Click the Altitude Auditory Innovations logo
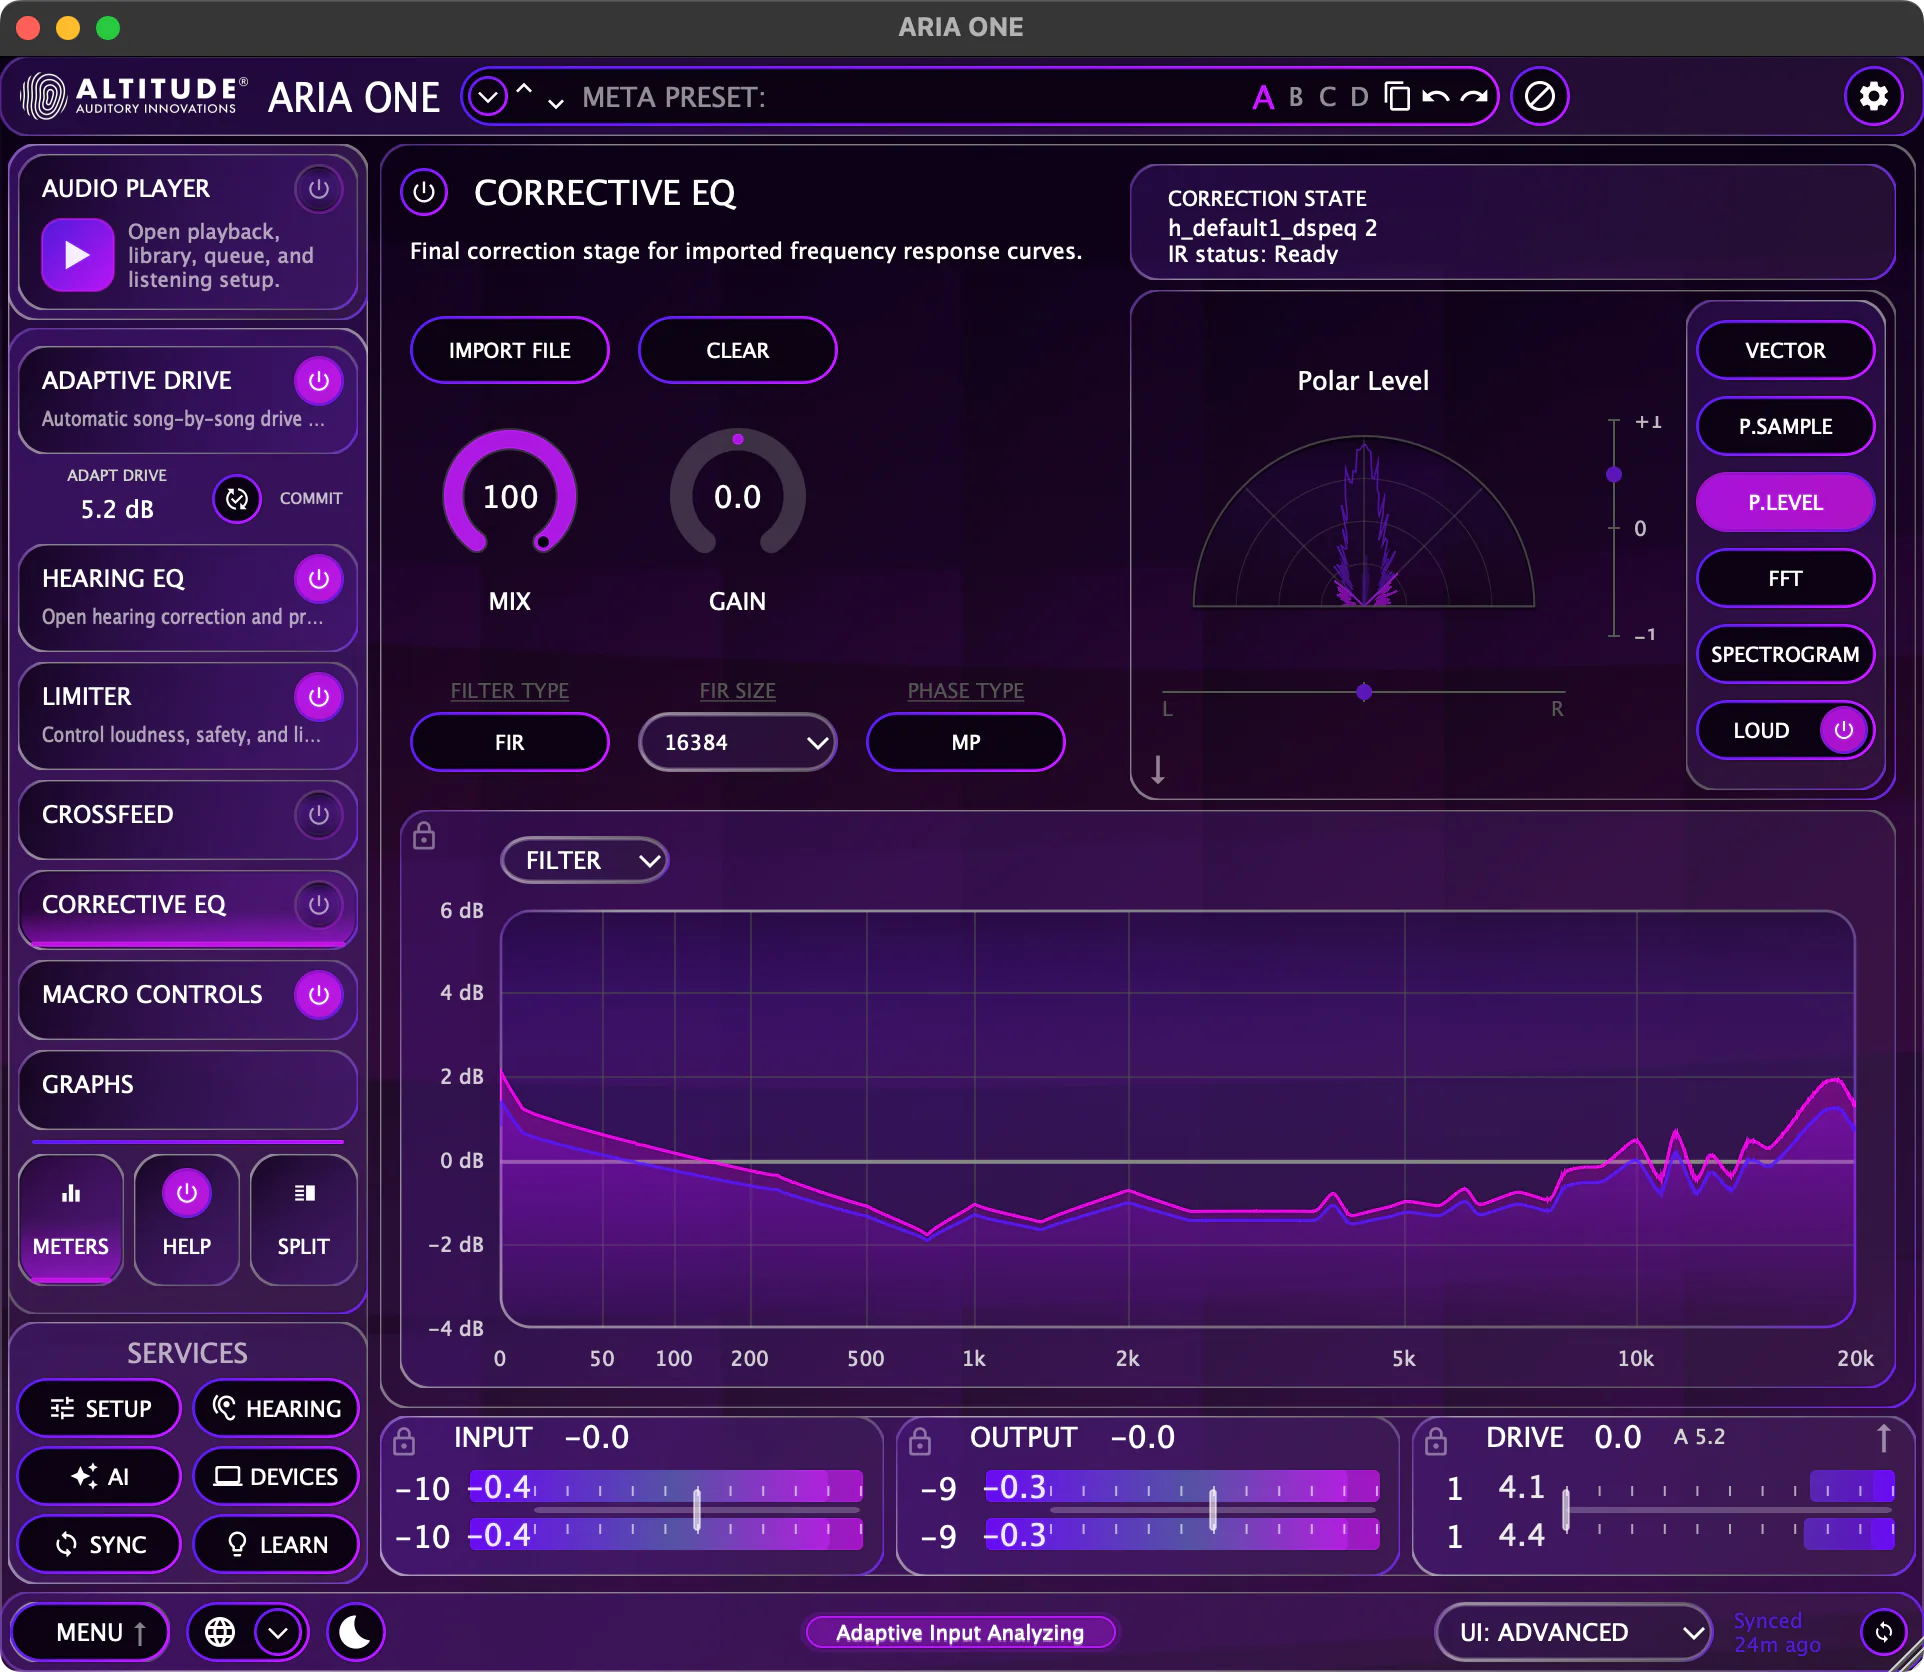The width and height of the screenshot is (1924, 1672). pyautogui.click(x=134, y=97)
